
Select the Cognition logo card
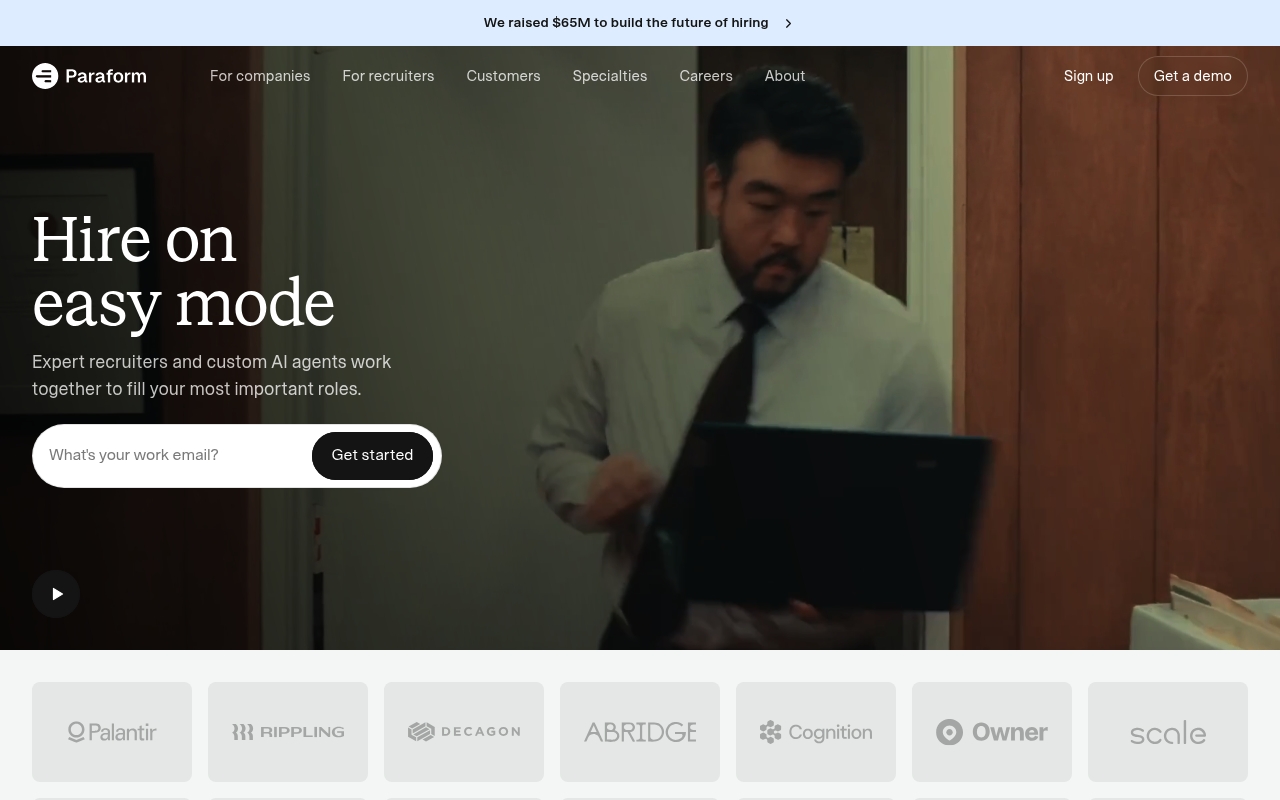click(x=816, y=732)
